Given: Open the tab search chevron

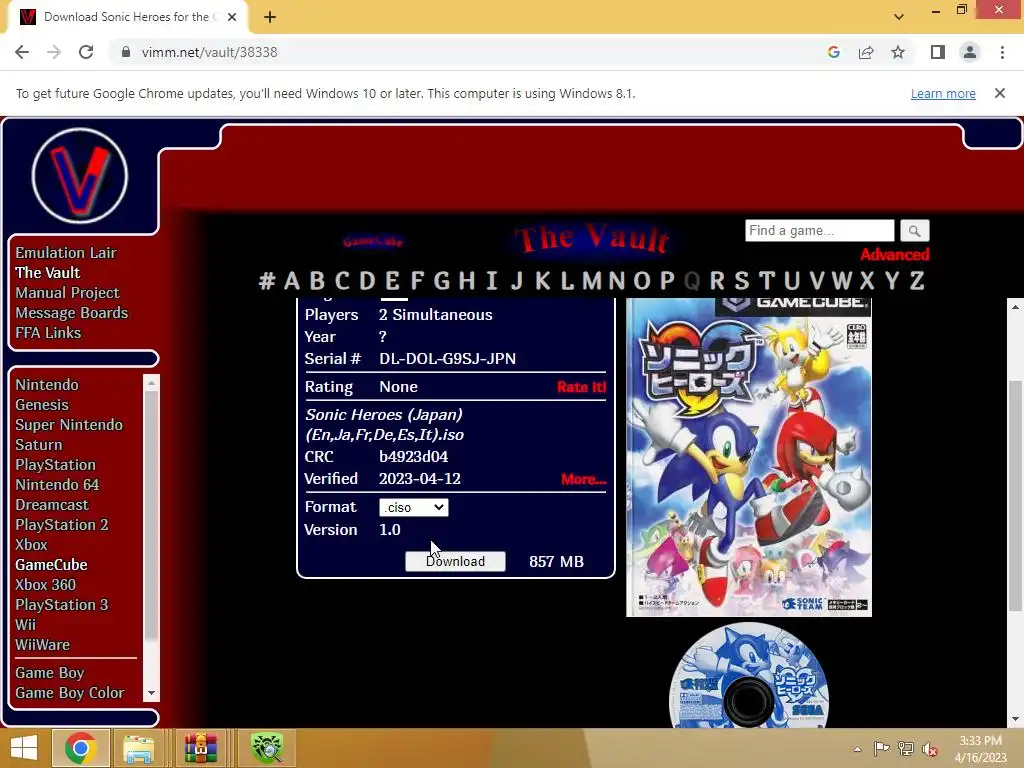Looking at the screenshot, I should click(x=899, y=17).
